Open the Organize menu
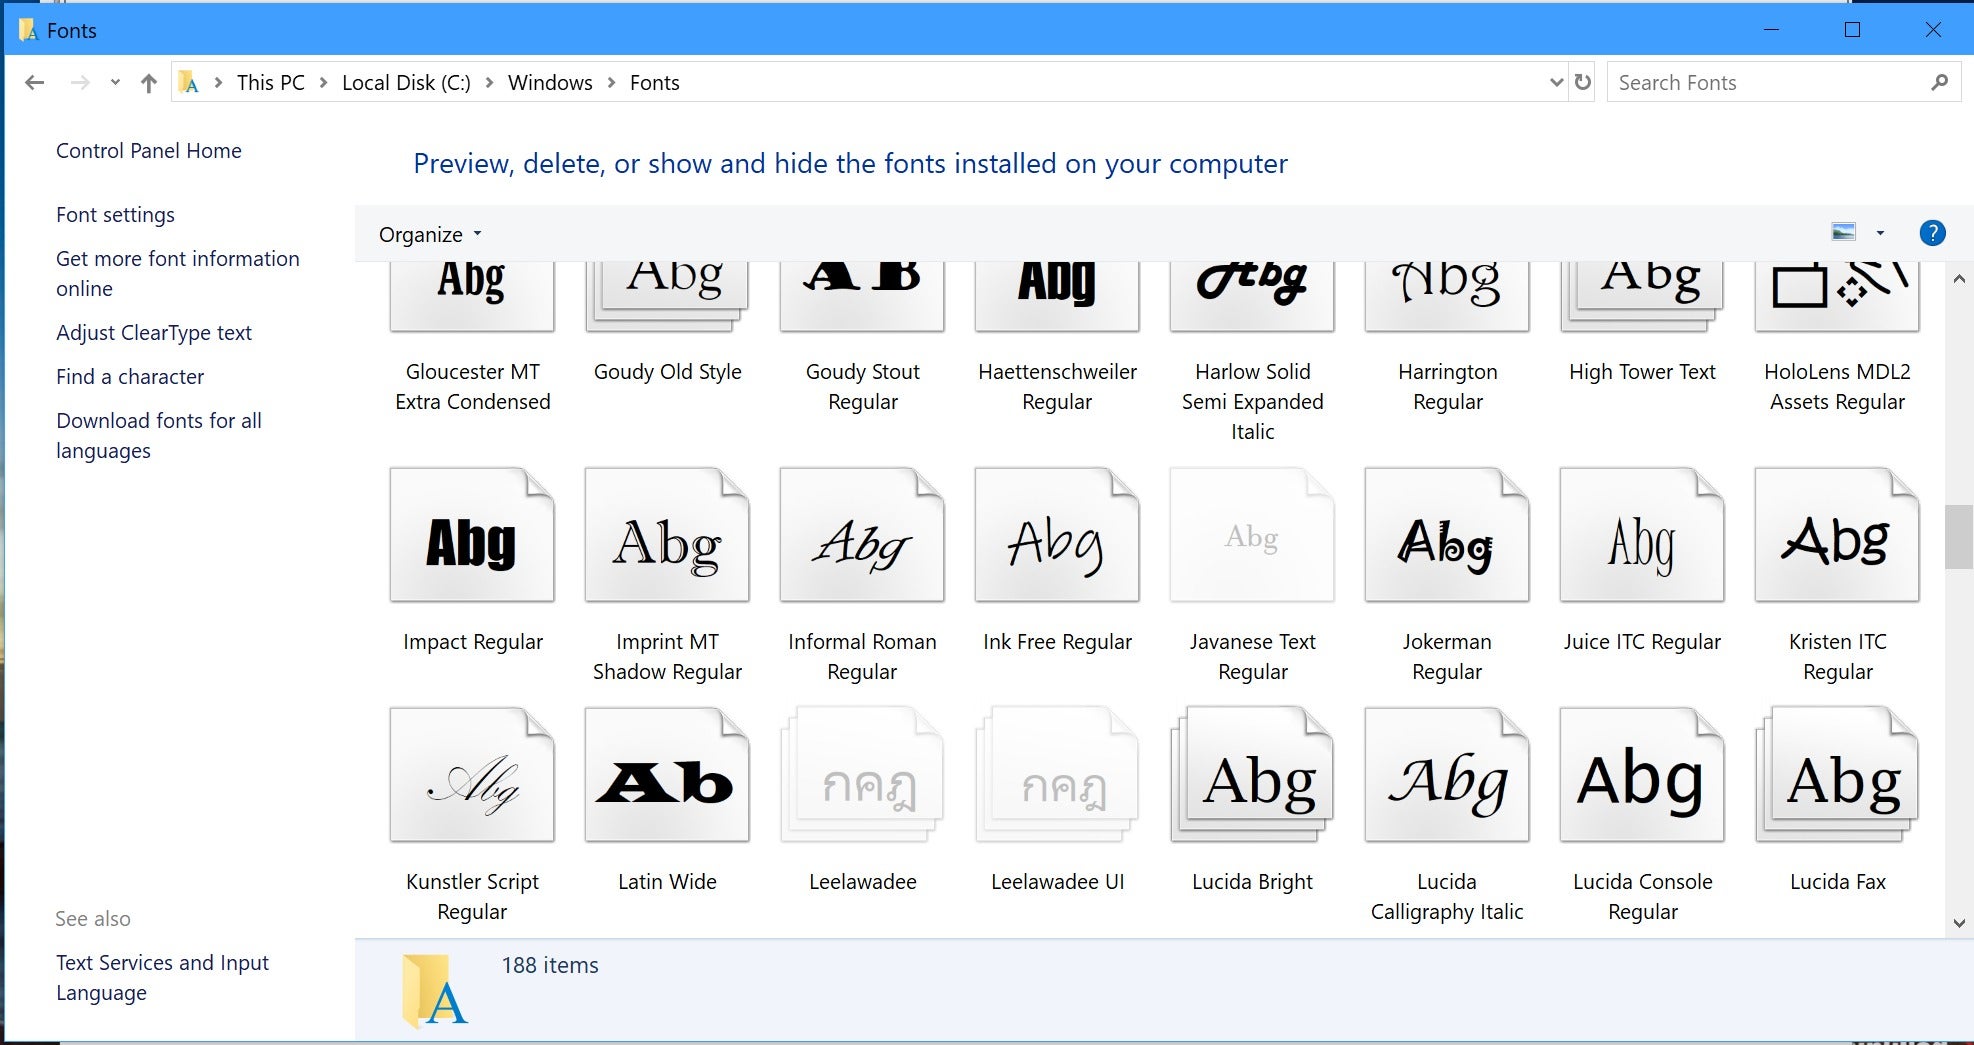Screen dimensions: 1974x1045 [430, 234]
